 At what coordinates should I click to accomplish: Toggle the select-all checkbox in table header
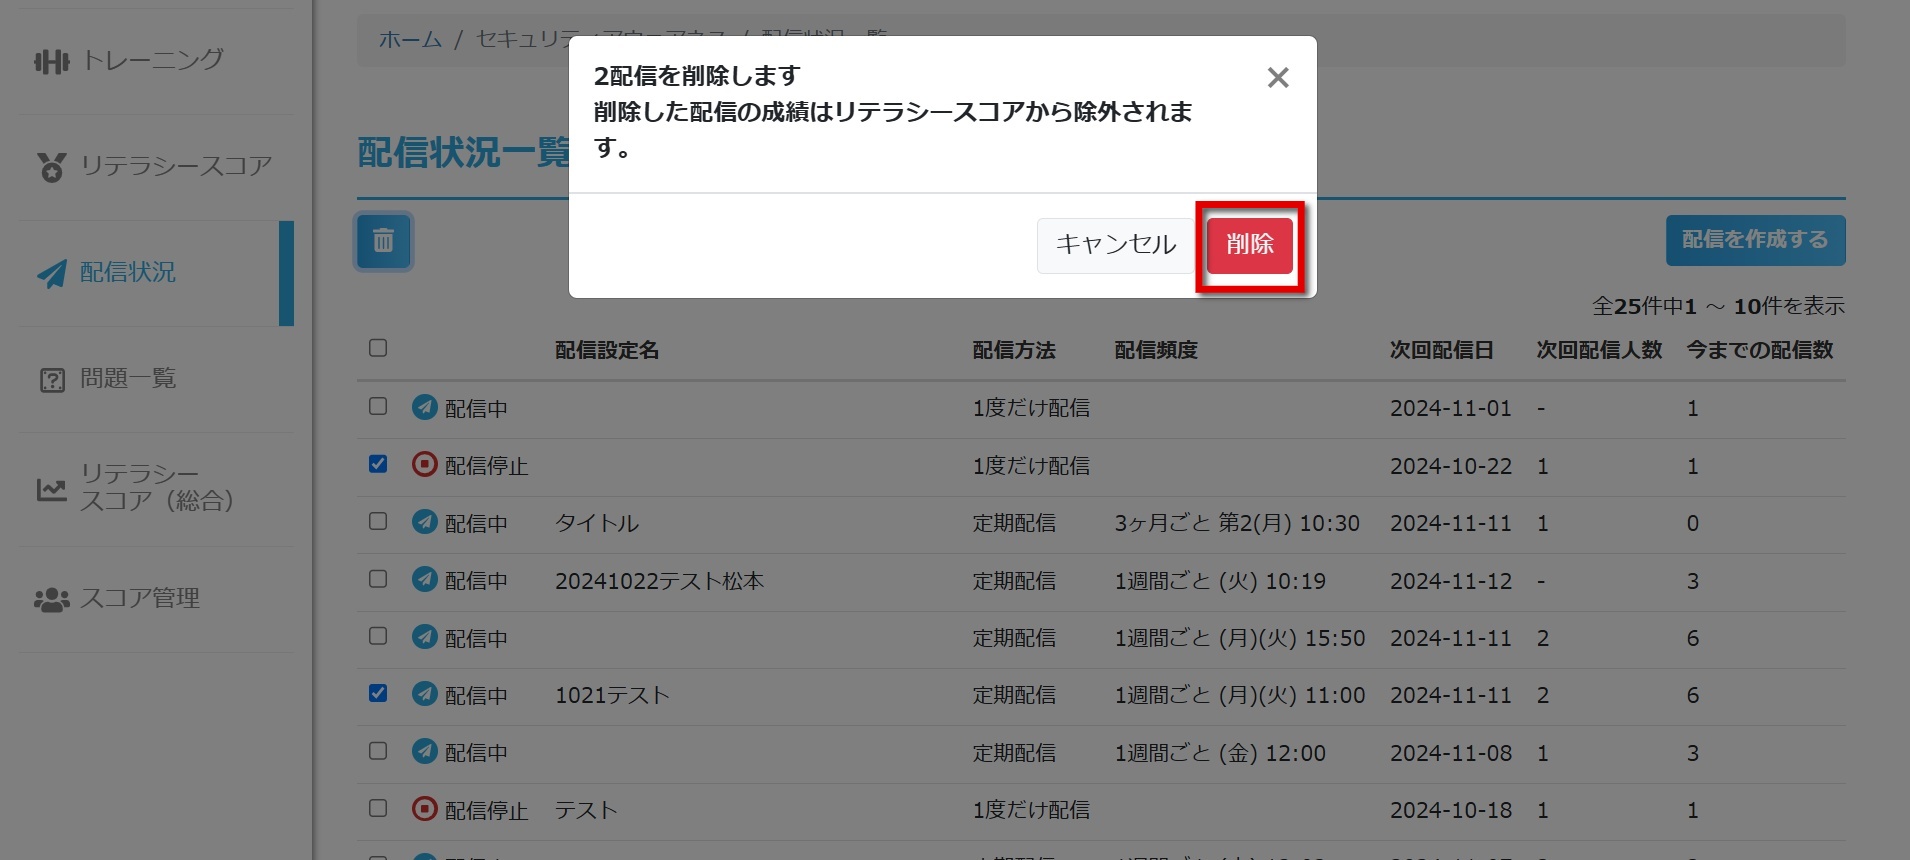click(378, 348)
